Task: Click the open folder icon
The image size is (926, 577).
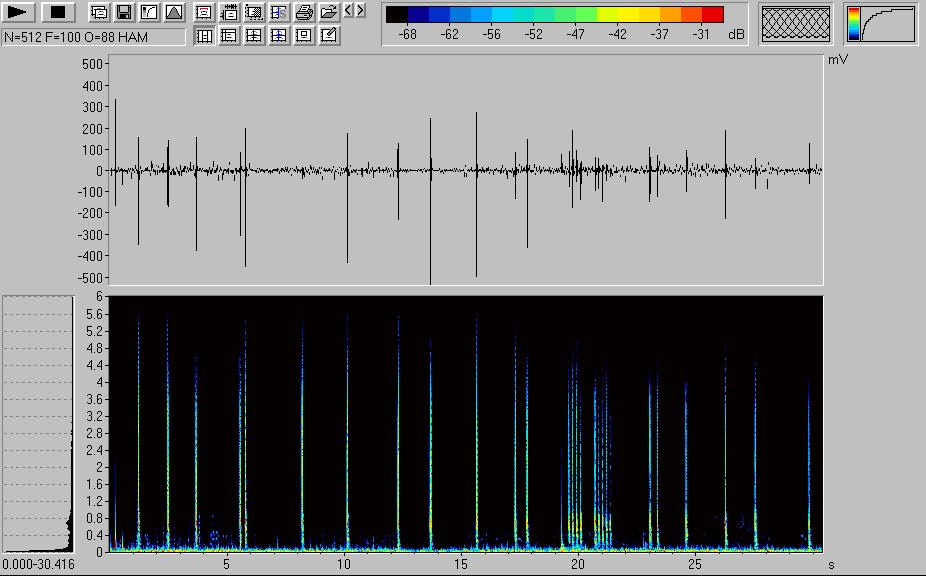Action: coord(329,12)
